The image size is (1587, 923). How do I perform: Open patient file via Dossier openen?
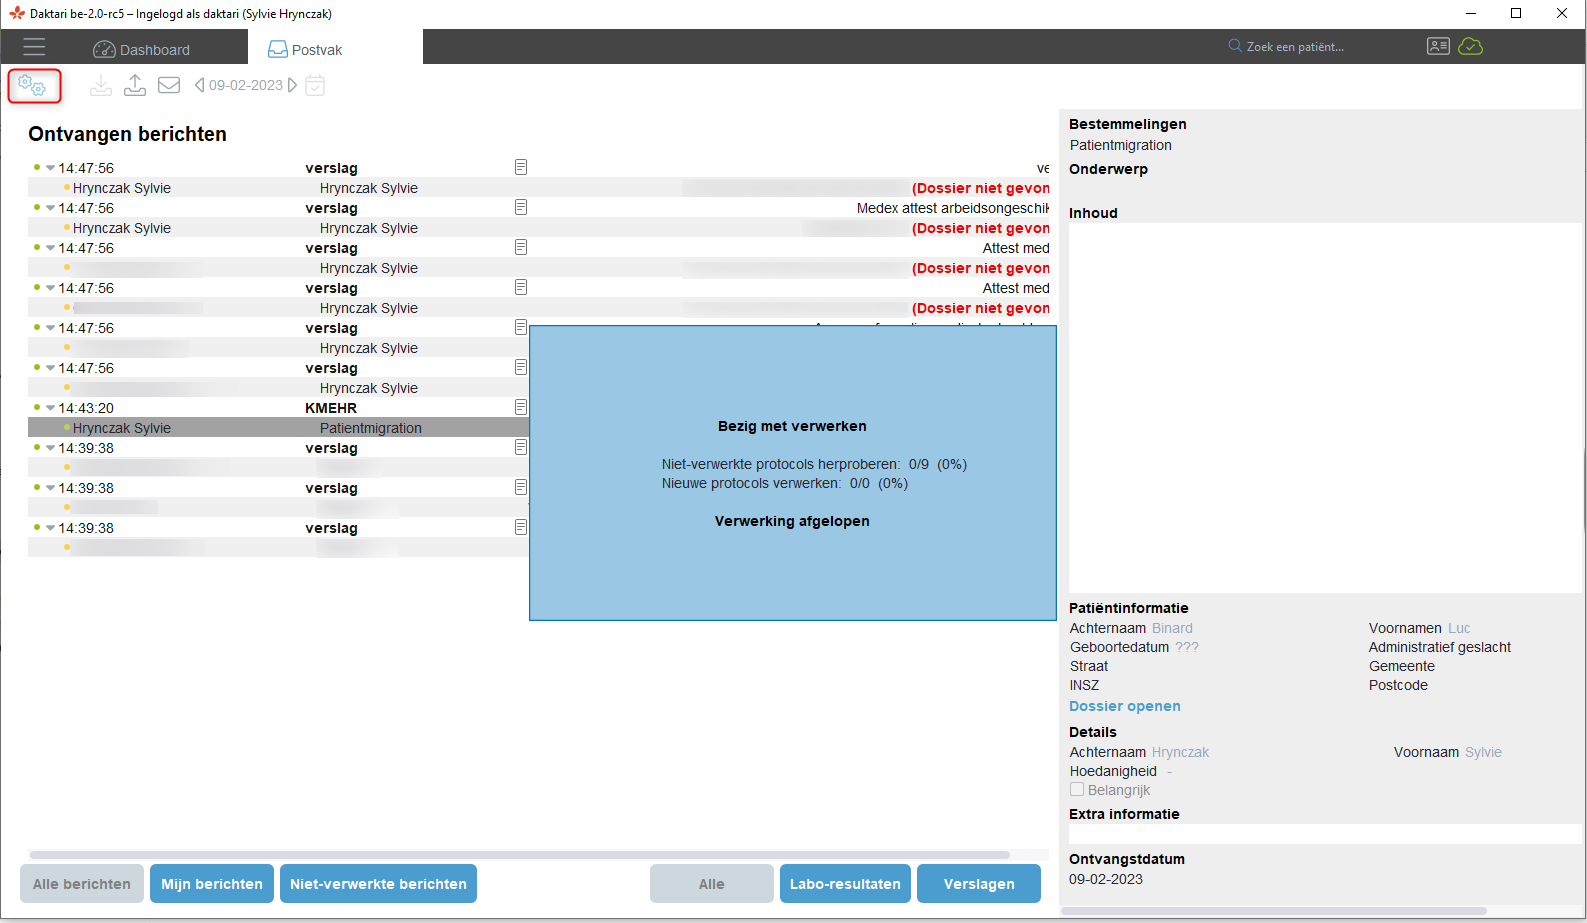[x=1125, y=706]
